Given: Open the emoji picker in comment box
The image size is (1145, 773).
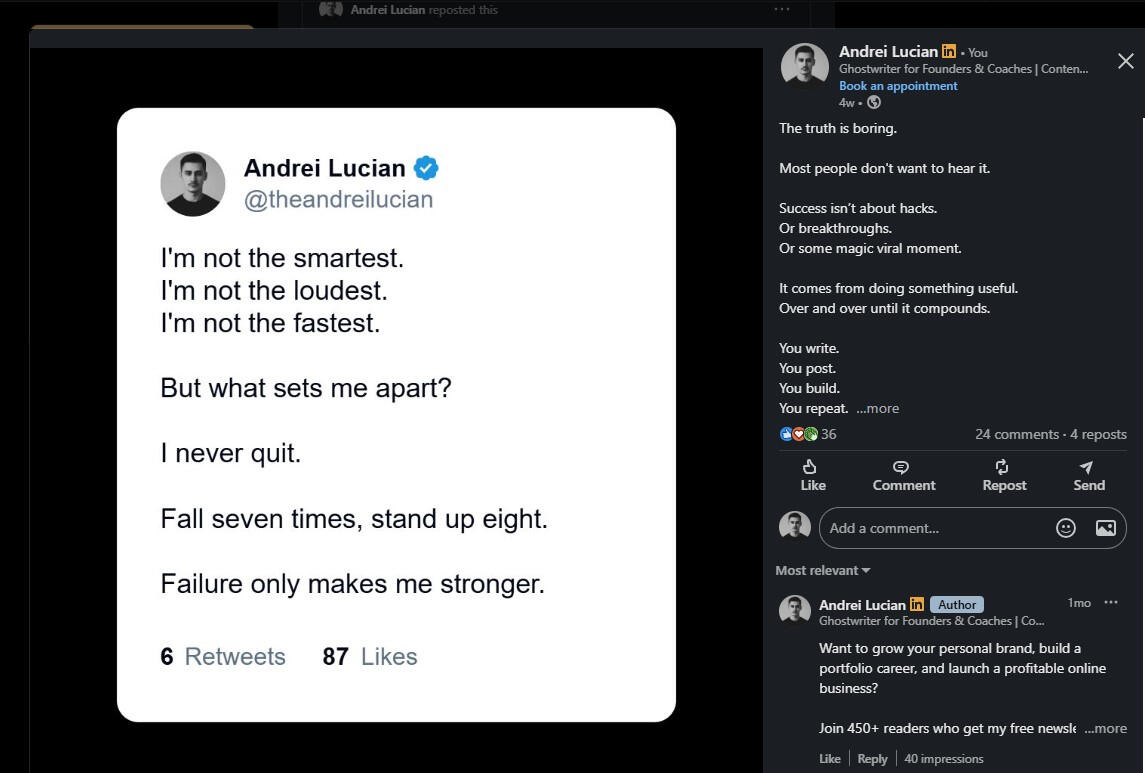Looking at the screenshot, I should pos(1066,528).
